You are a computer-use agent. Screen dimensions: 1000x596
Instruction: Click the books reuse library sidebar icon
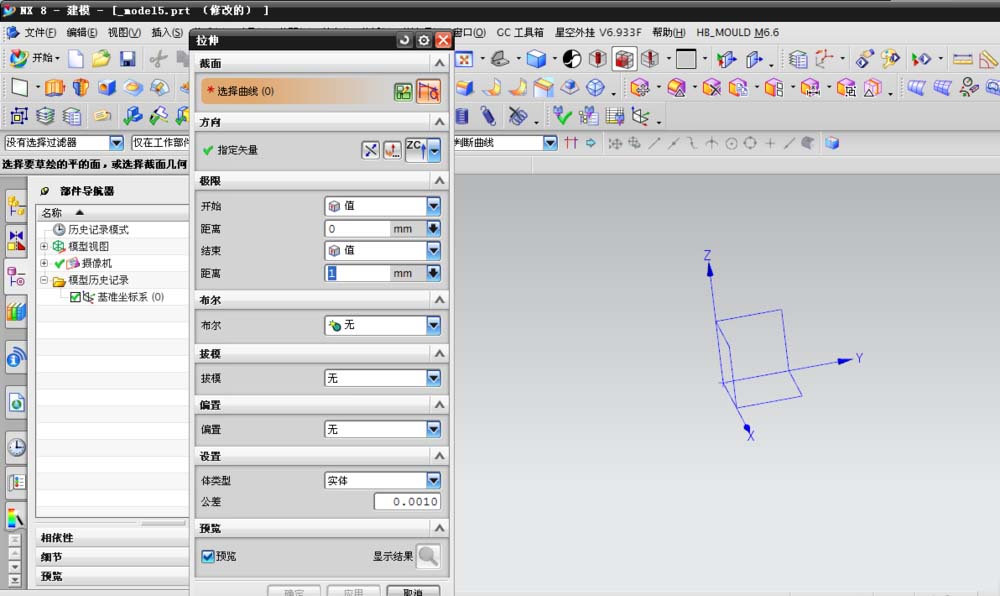(x=16, y=311)
